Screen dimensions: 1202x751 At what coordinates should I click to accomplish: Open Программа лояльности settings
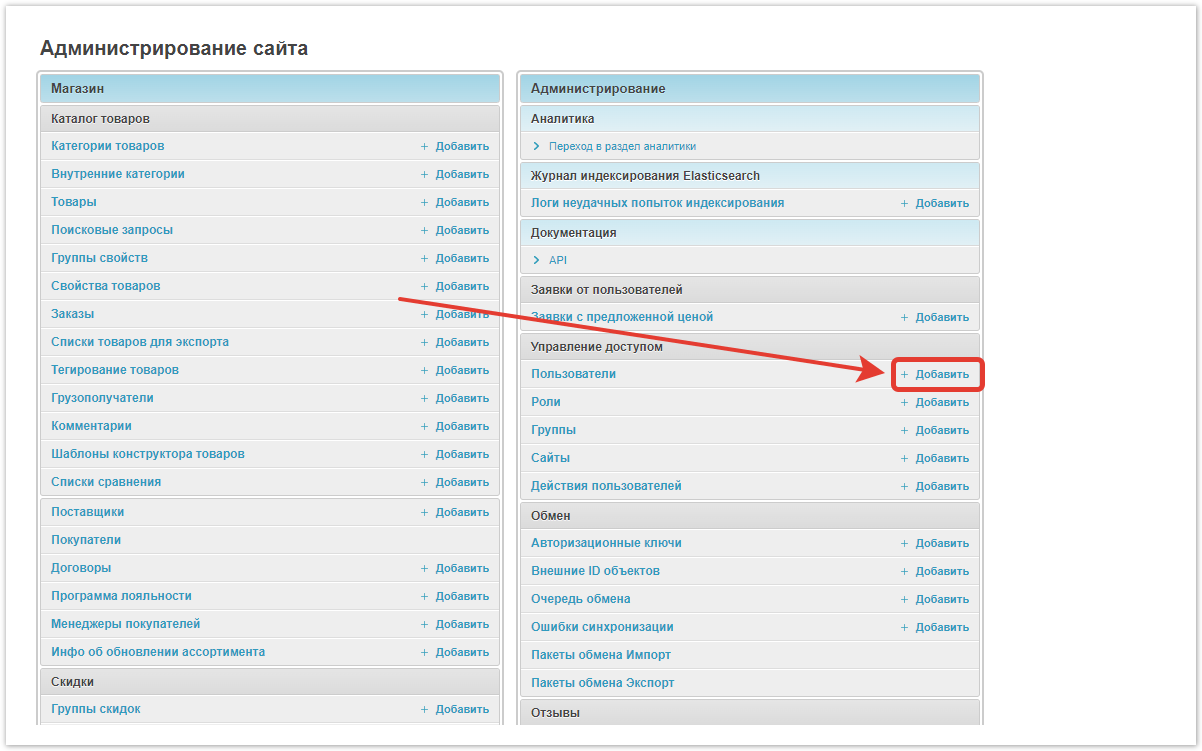121,596
